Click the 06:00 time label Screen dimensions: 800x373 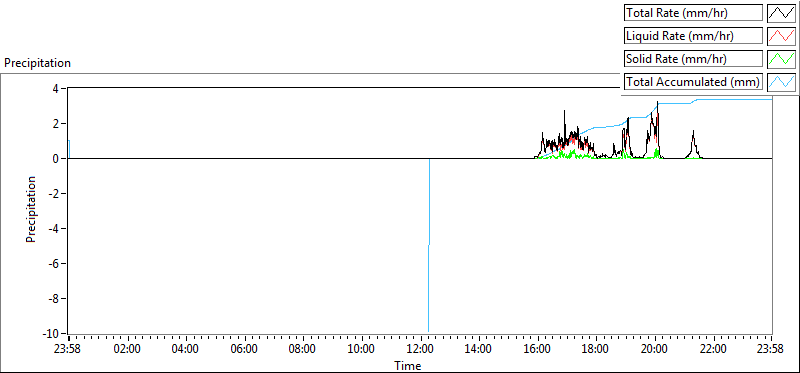244,350
